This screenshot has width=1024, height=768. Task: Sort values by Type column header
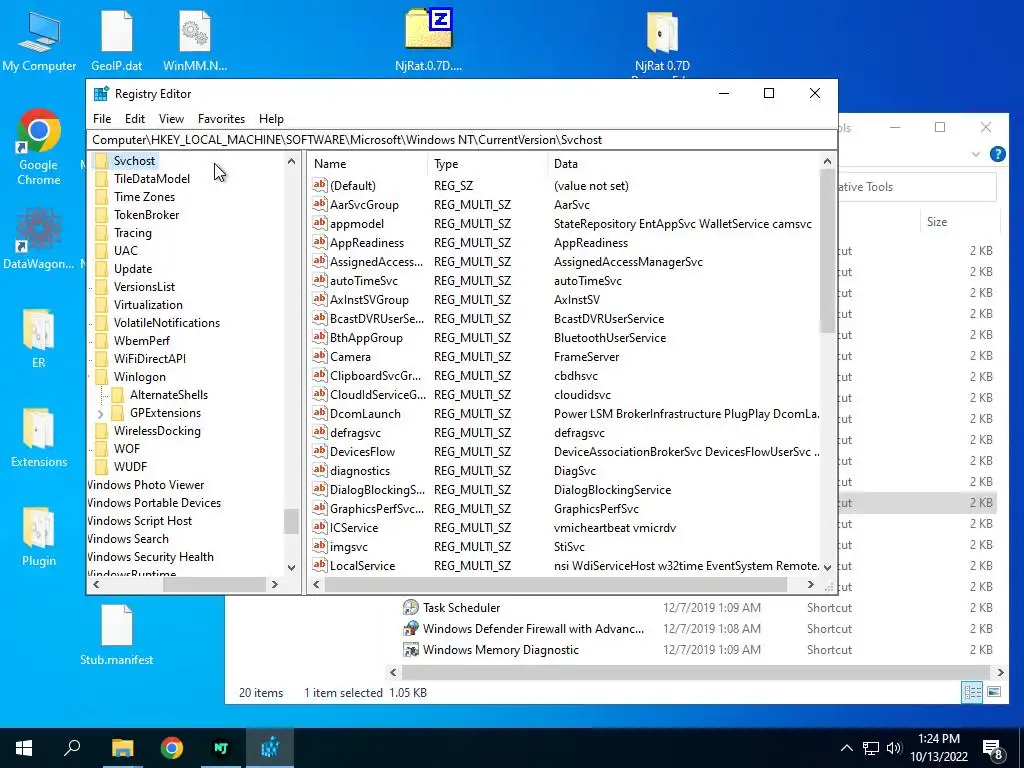[488, 164]
